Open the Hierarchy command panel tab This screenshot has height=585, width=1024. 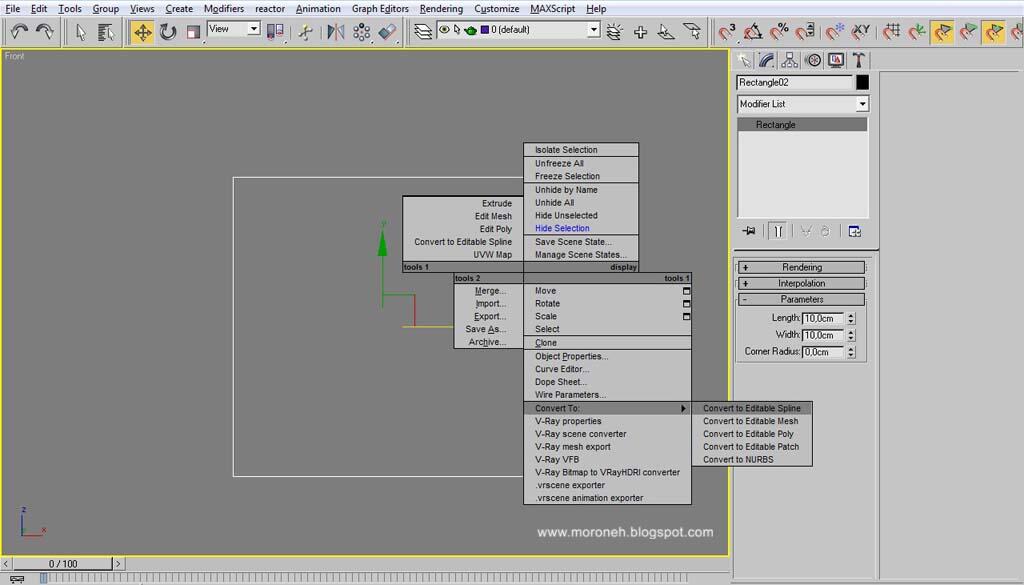coord(790,61)
